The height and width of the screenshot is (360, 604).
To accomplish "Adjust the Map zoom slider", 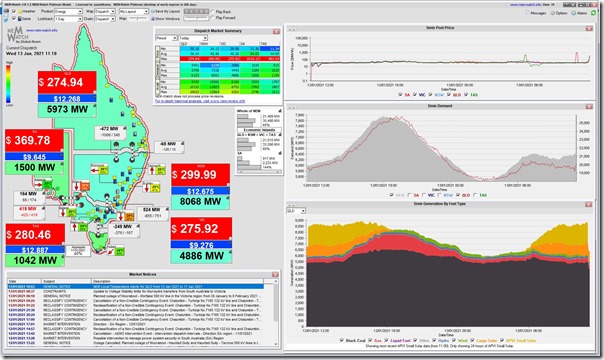I will tap(138, 18).
